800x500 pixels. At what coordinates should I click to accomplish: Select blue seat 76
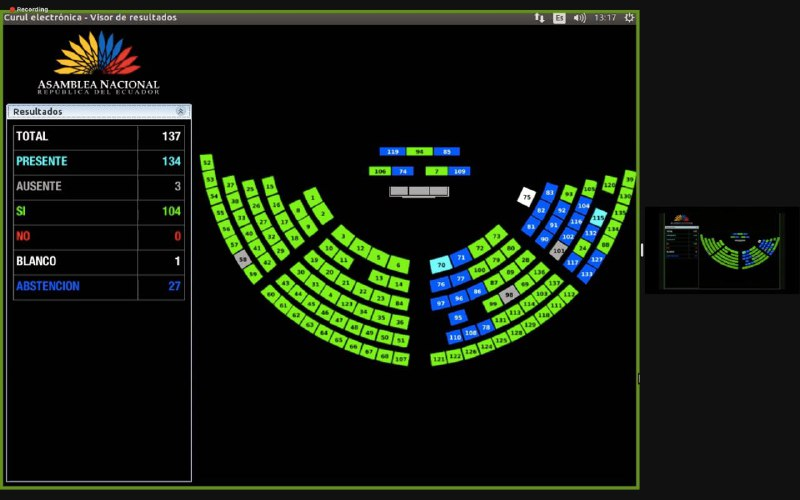(440, 284)
